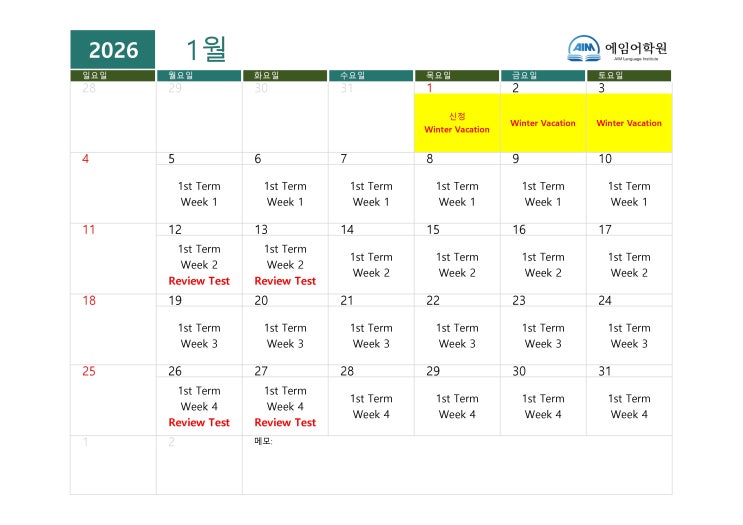Viewport: 743px width, 525px height.
Task: Click 1st Term Week 1 on January 7
Action: (371, 194)
